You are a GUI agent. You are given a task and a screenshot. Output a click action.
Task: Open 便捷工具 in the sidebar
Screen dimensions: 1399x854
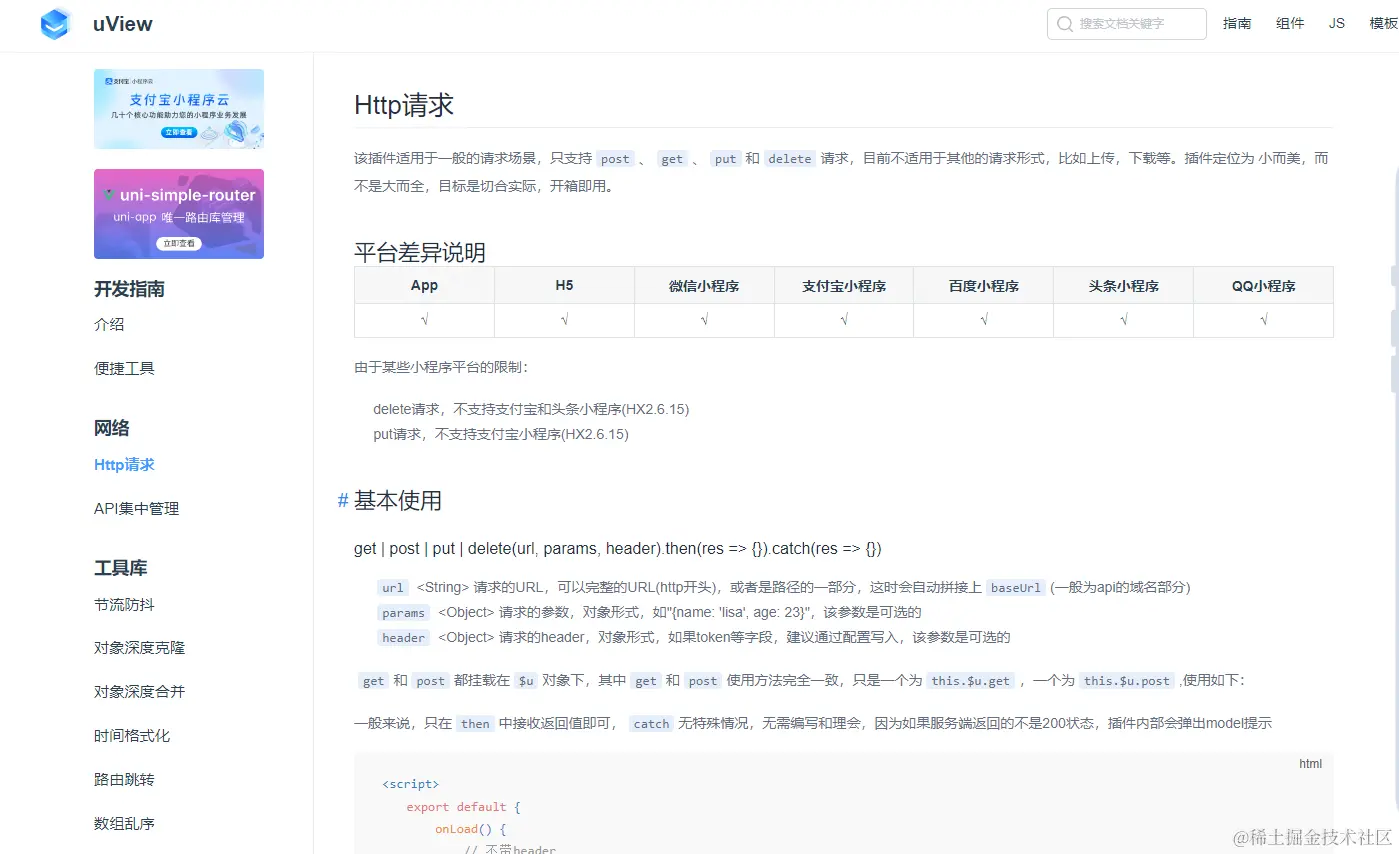tap(124, 369)
